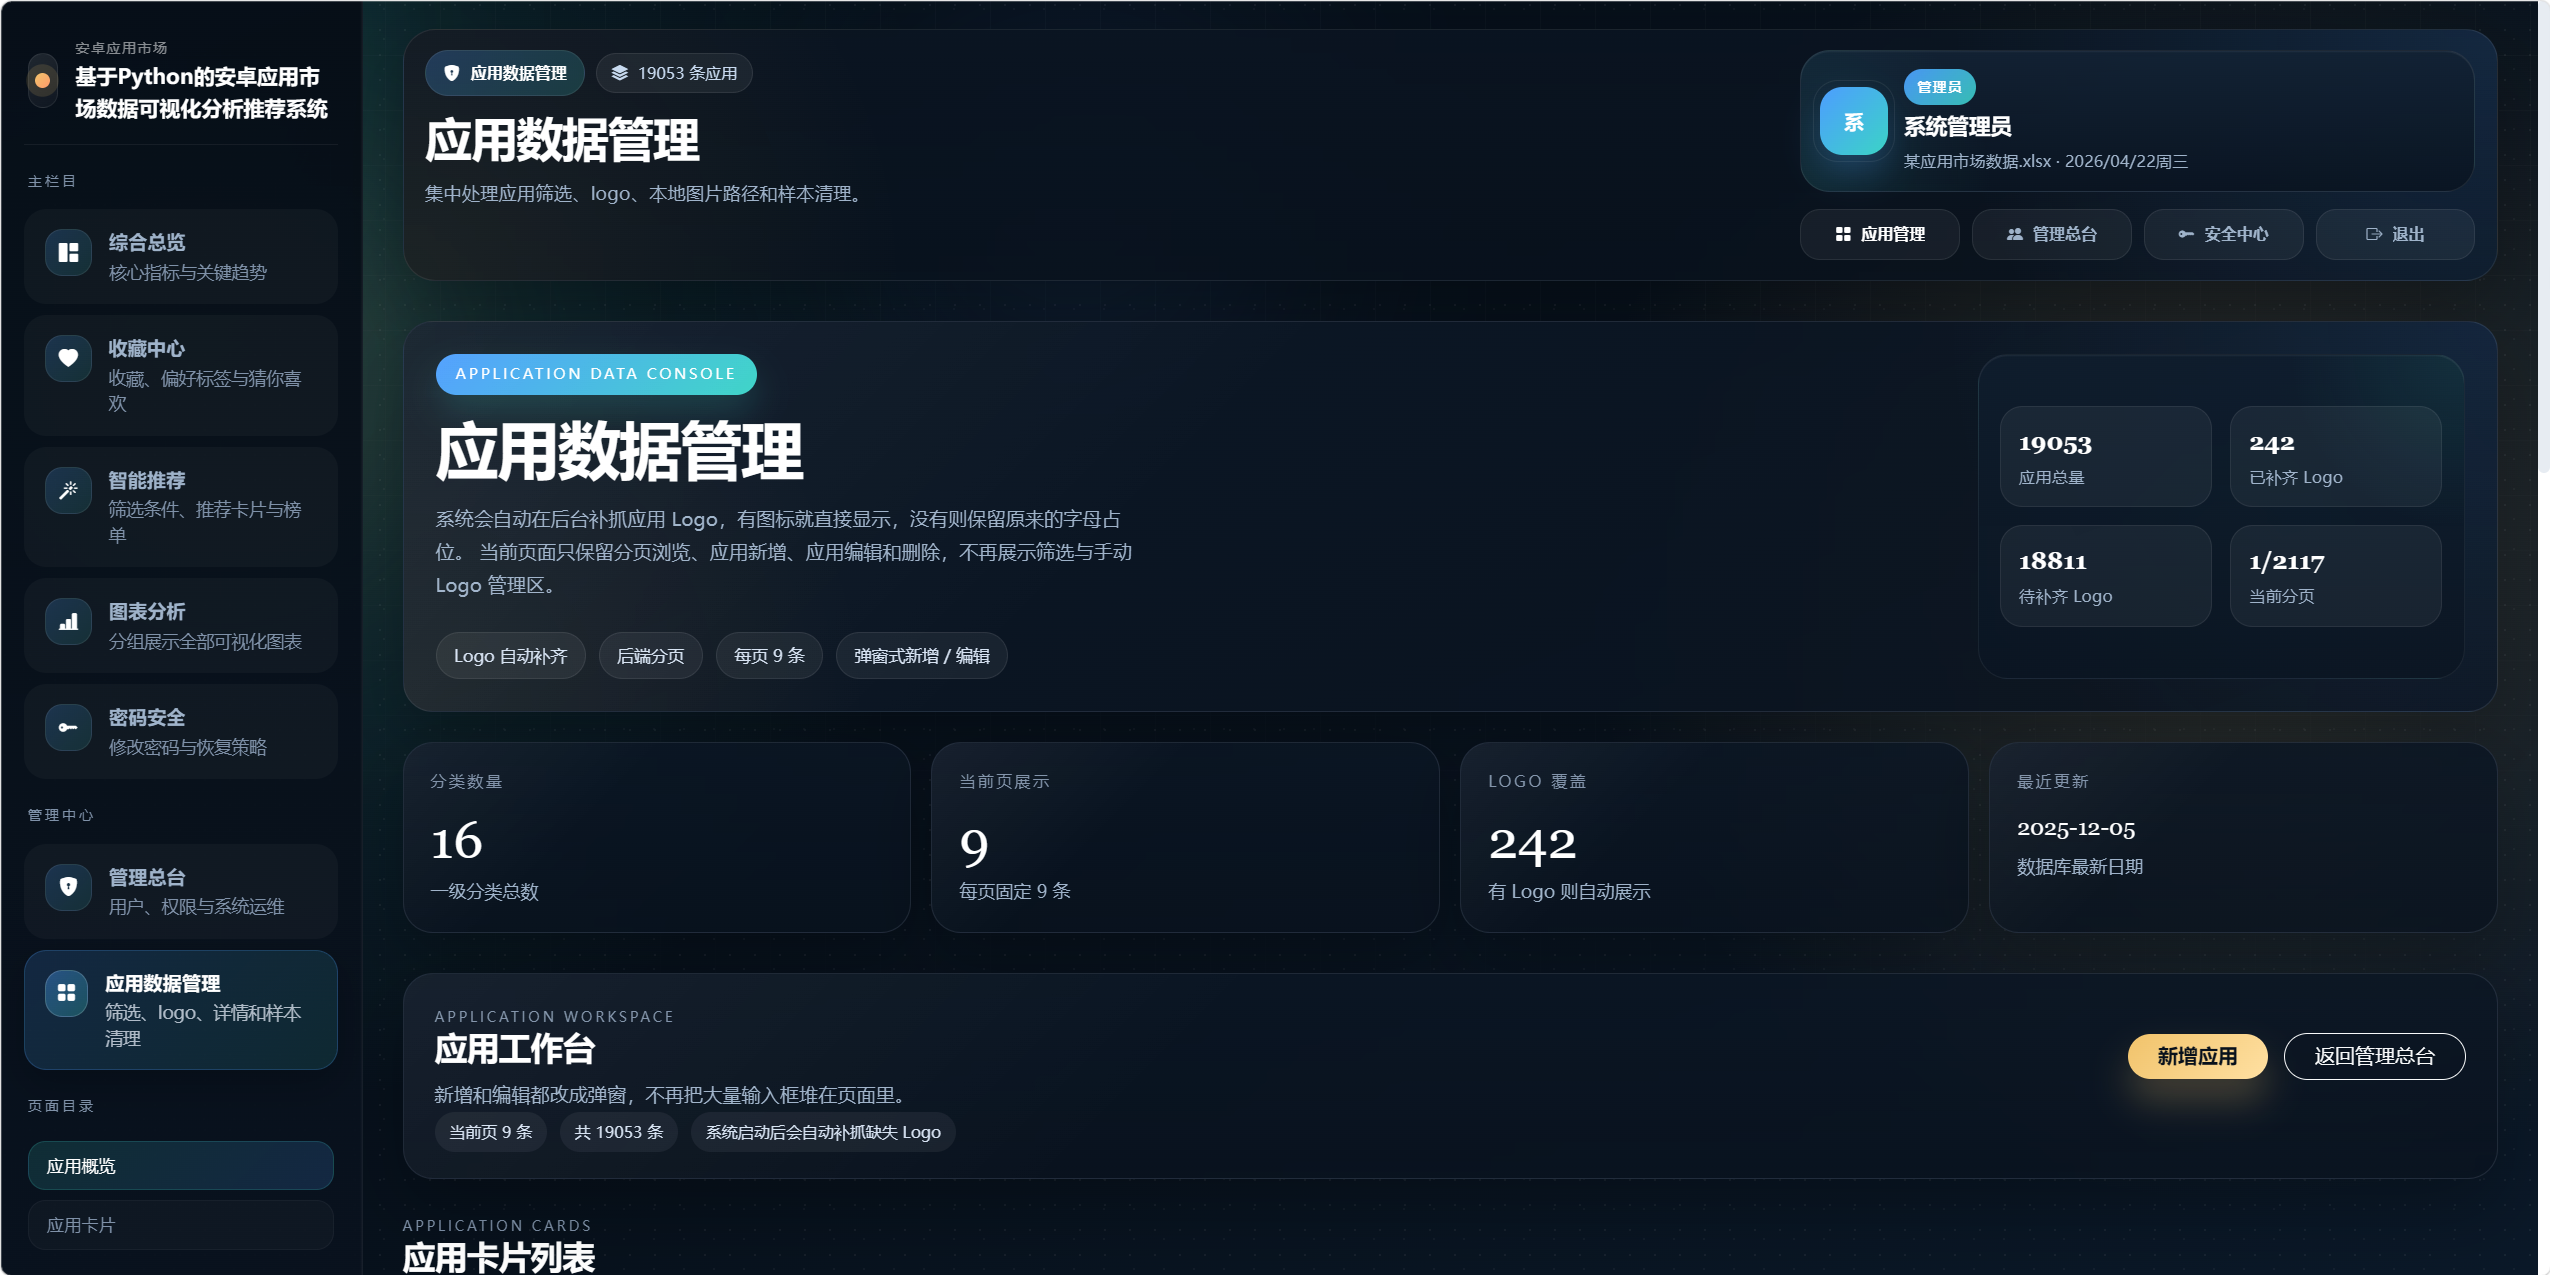Screen dimensions: 2550x1275
Task: Click the bar chart 图表分析 icon
Action: 68,622
